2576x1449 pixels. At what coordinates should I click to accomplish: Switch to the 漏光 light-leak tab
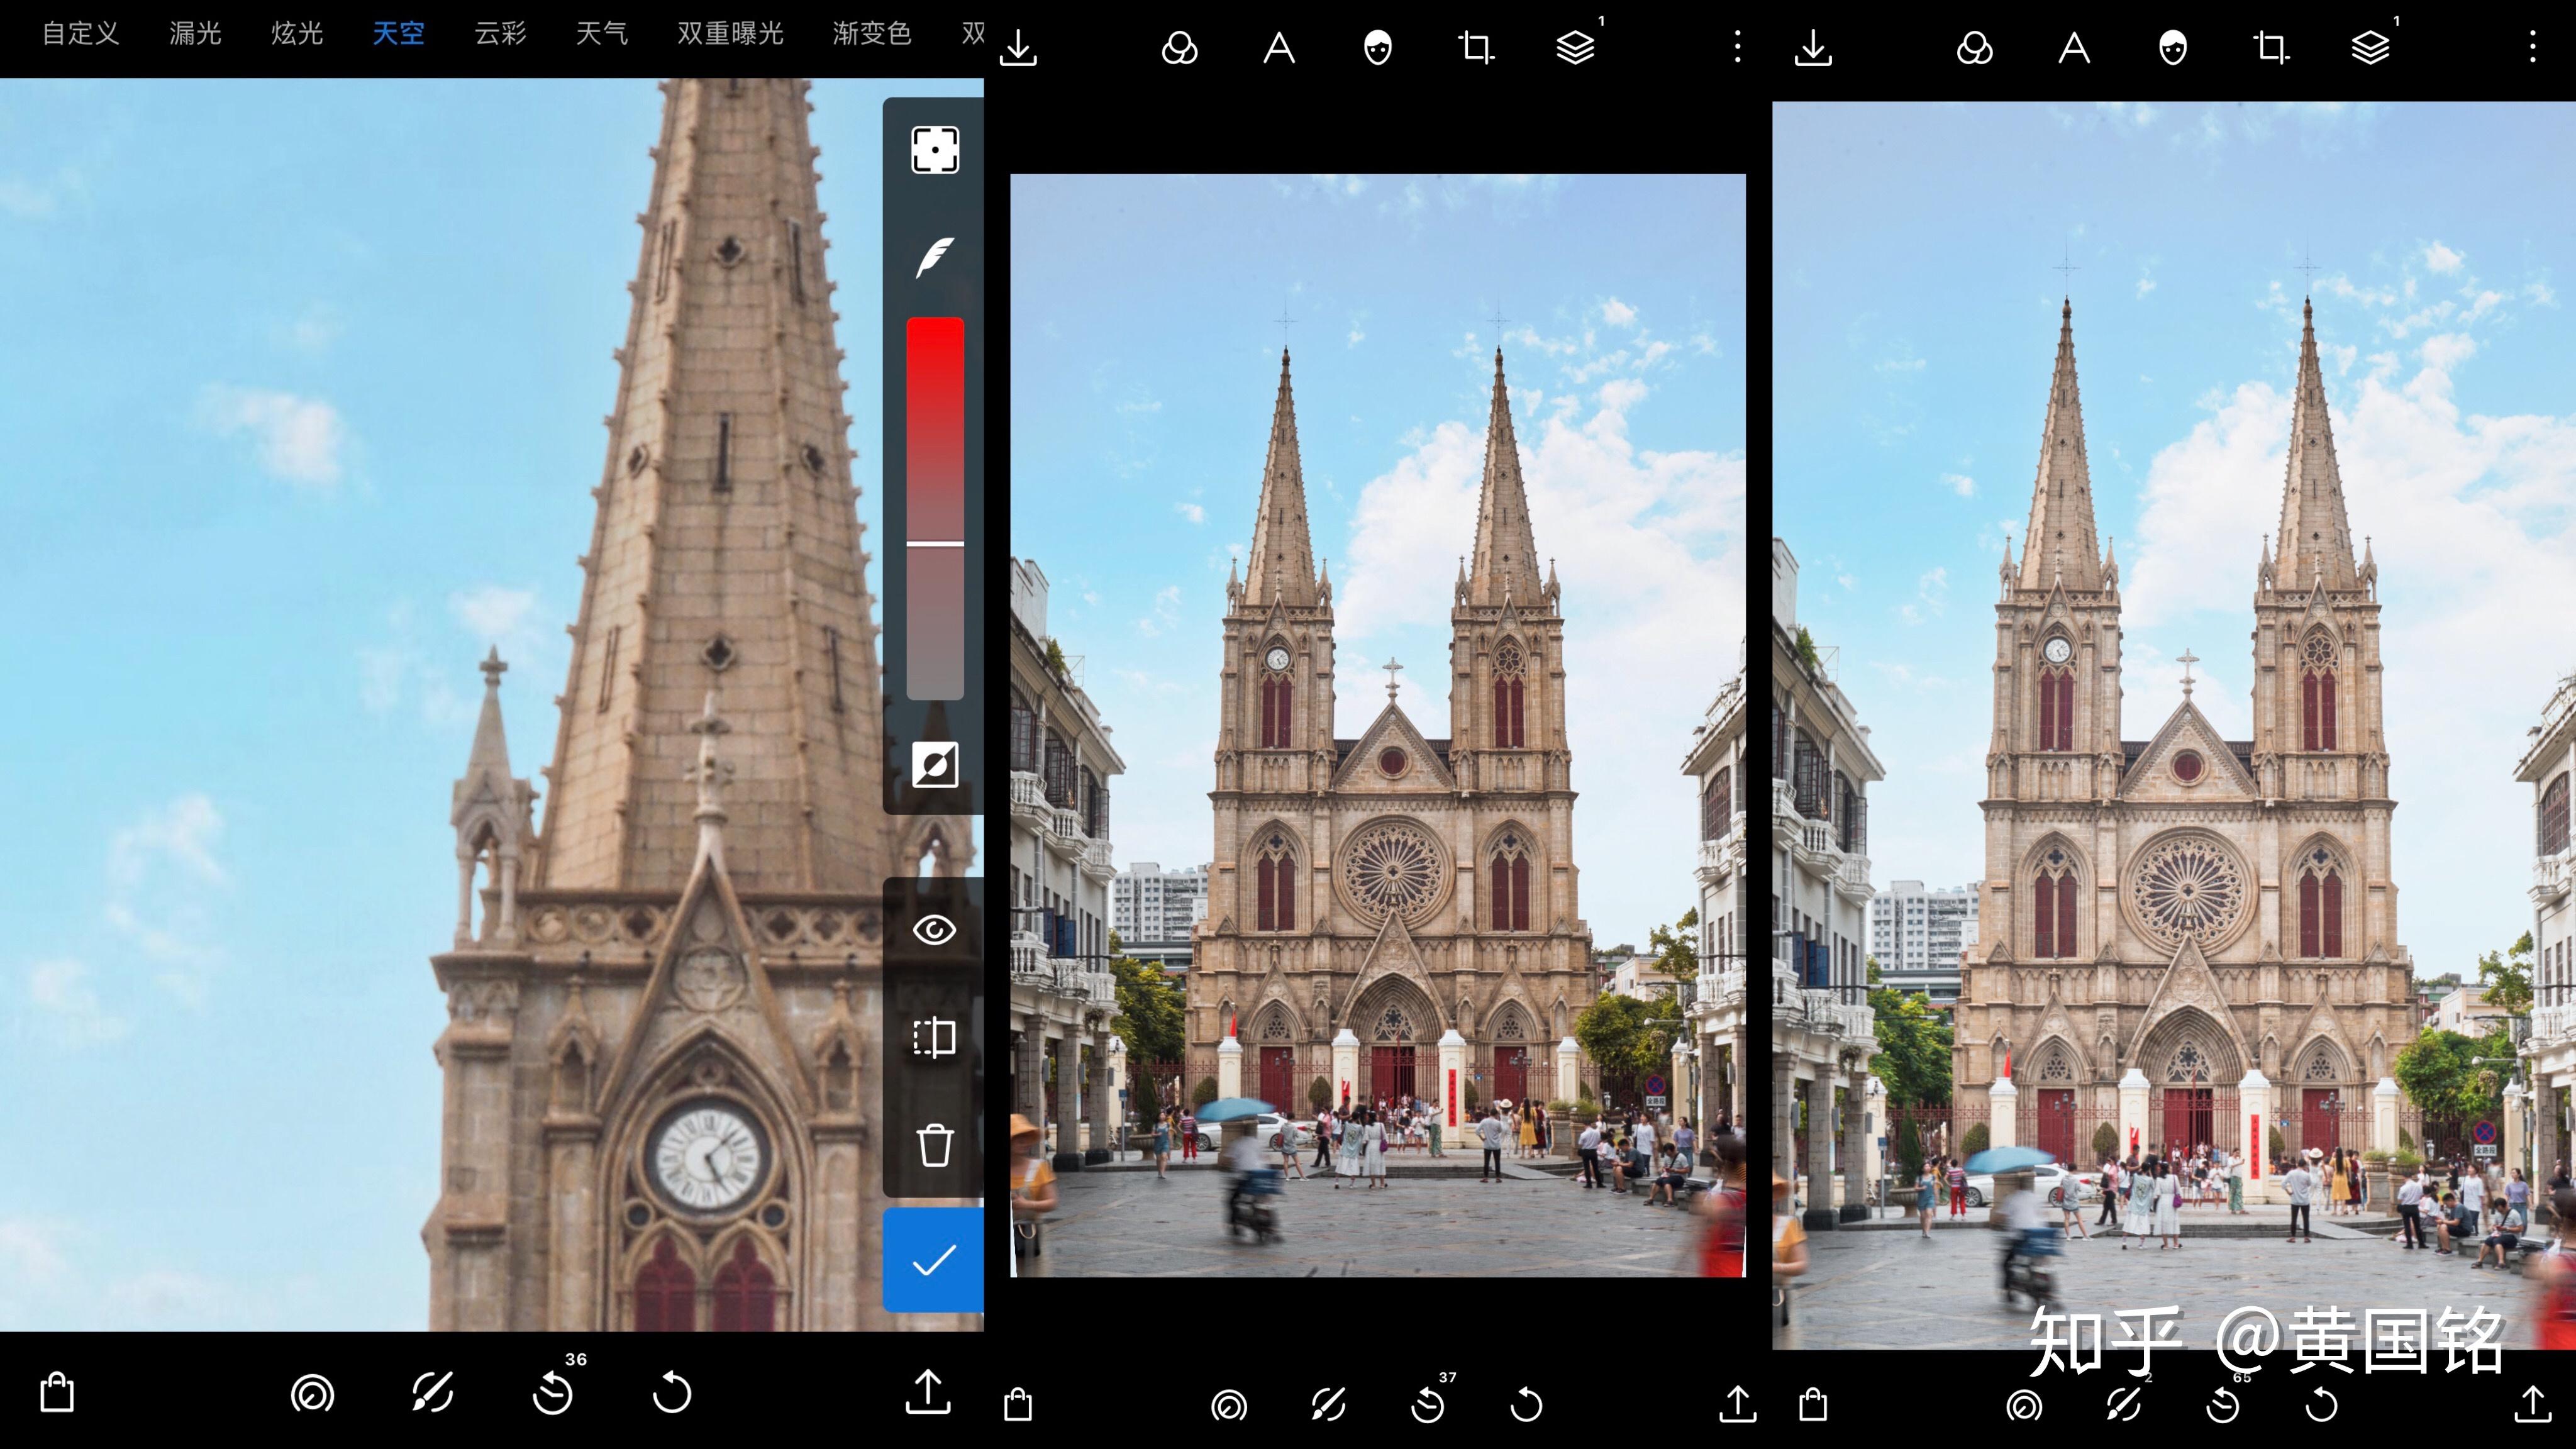click(195, 34)
